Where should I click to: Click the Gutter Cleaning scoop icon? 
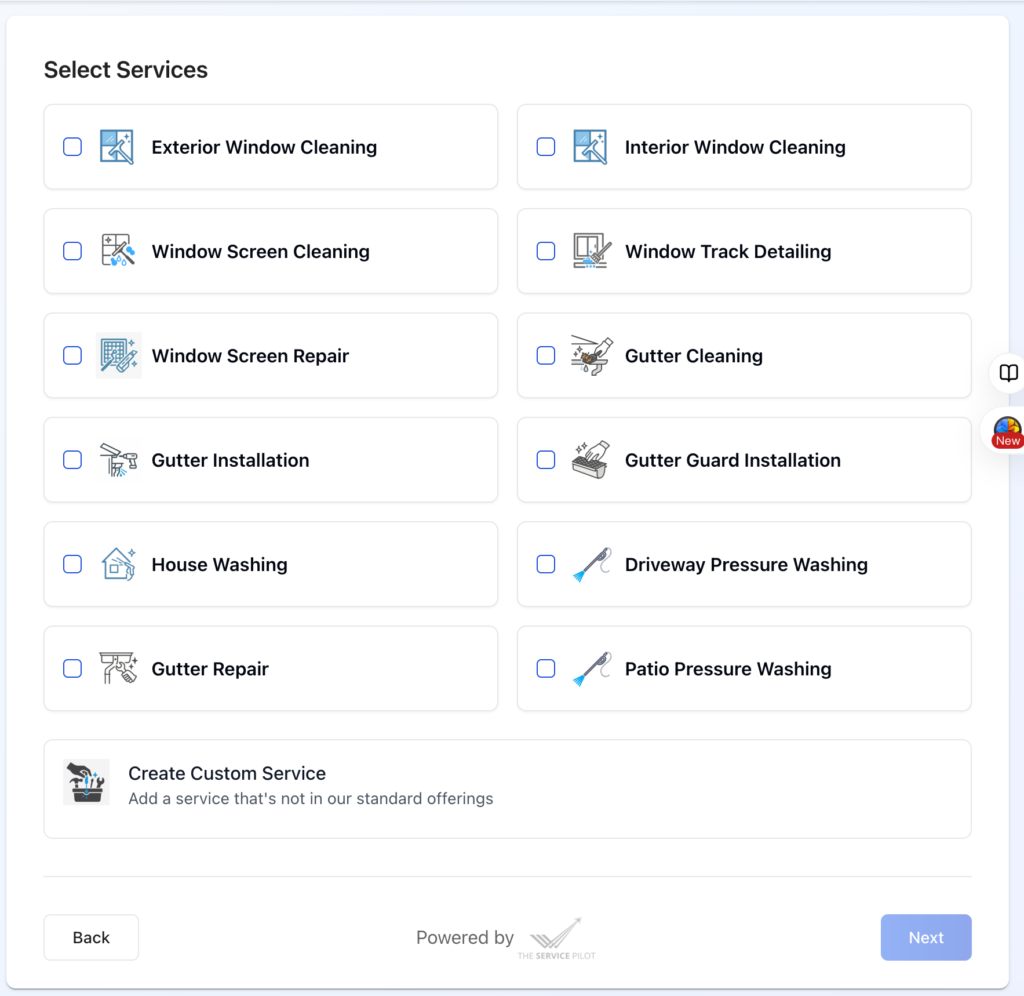coord(593,355)
